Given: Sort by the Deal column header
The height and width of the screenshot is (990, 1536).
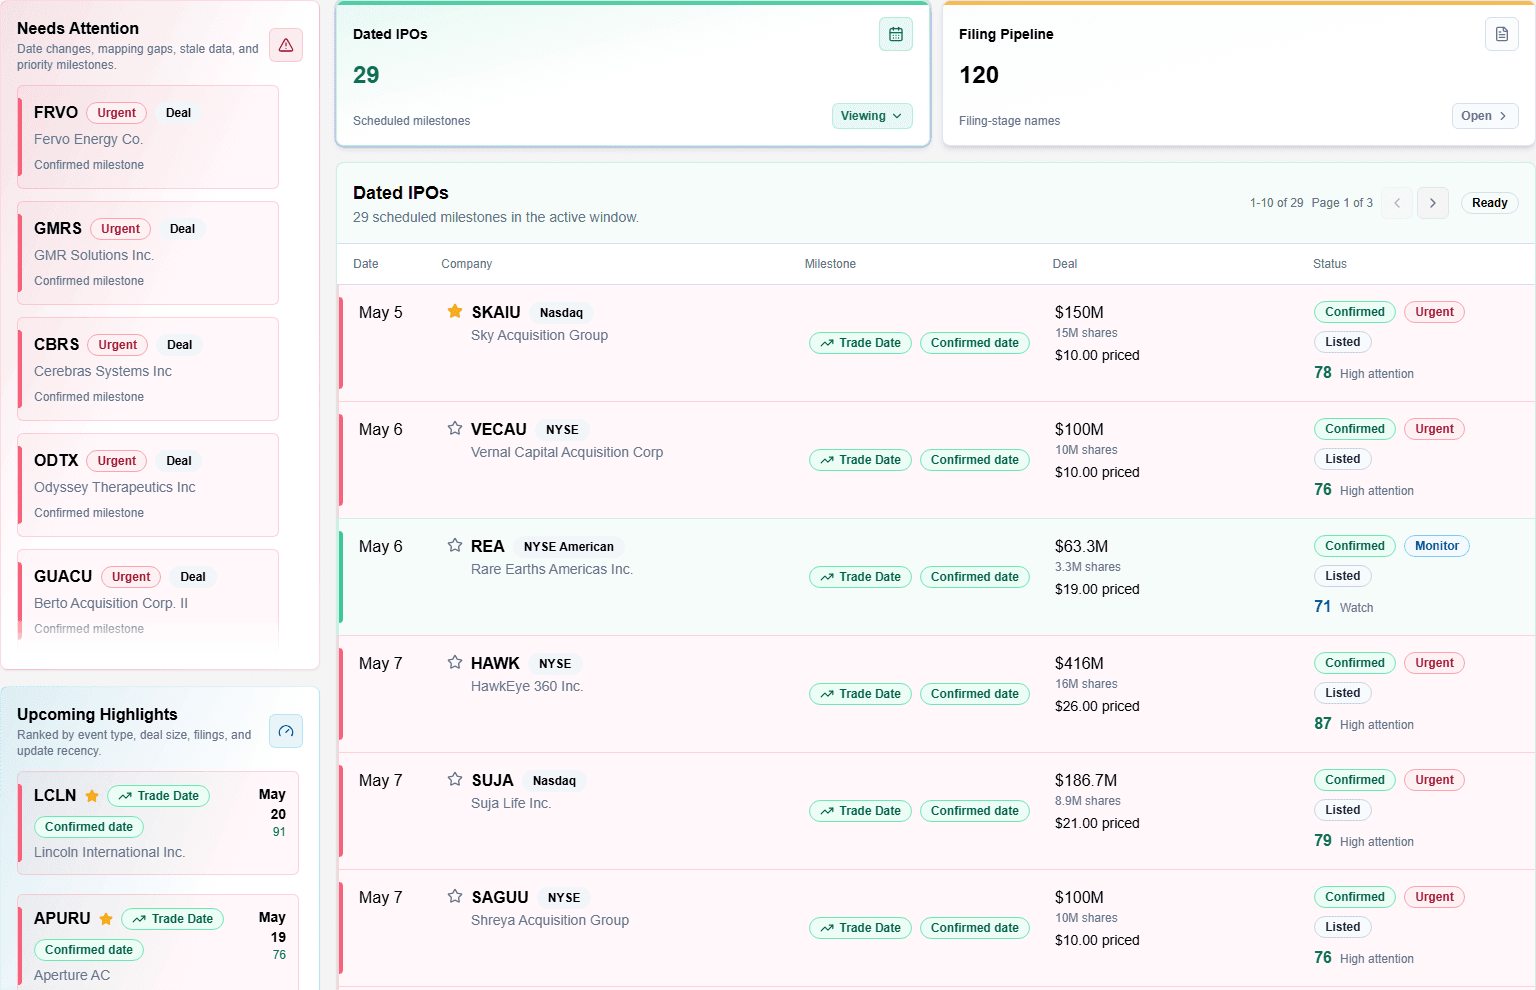Looking at the screenshot, I should [x=1065, y=264].
